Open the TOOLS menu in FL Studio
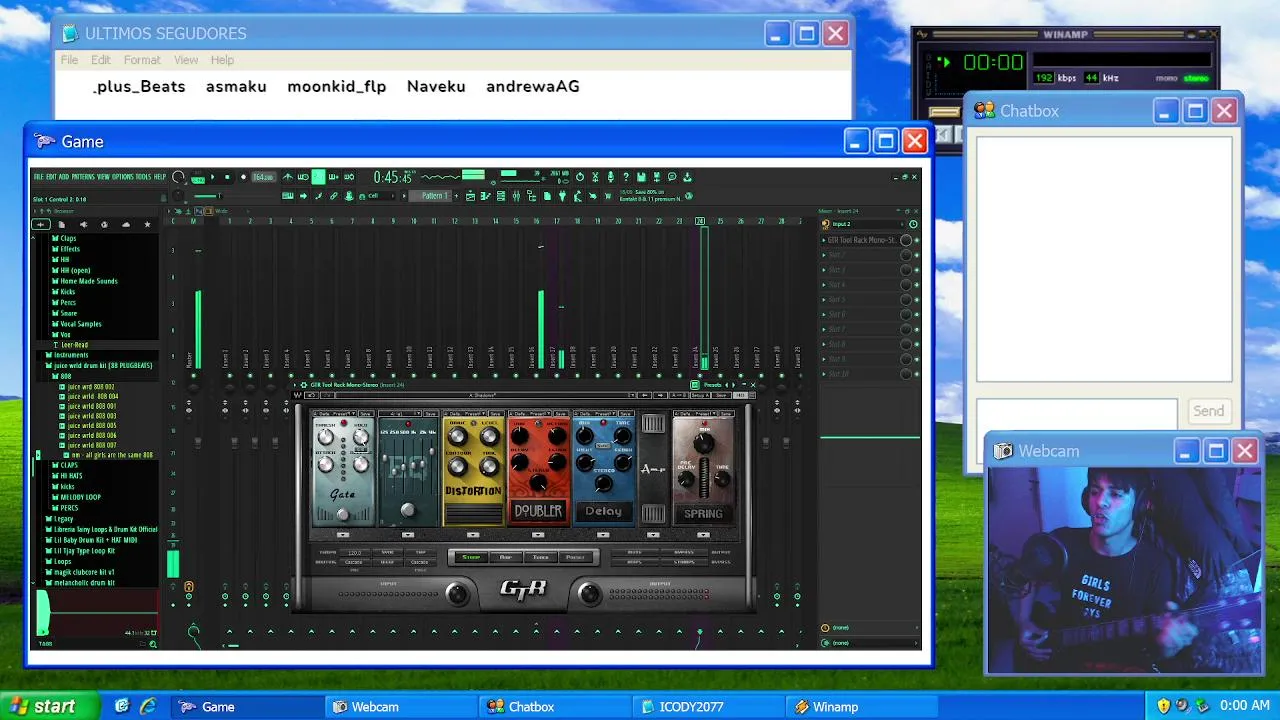The height and width of the screenshot is (720, 1280). coord(144,177)
